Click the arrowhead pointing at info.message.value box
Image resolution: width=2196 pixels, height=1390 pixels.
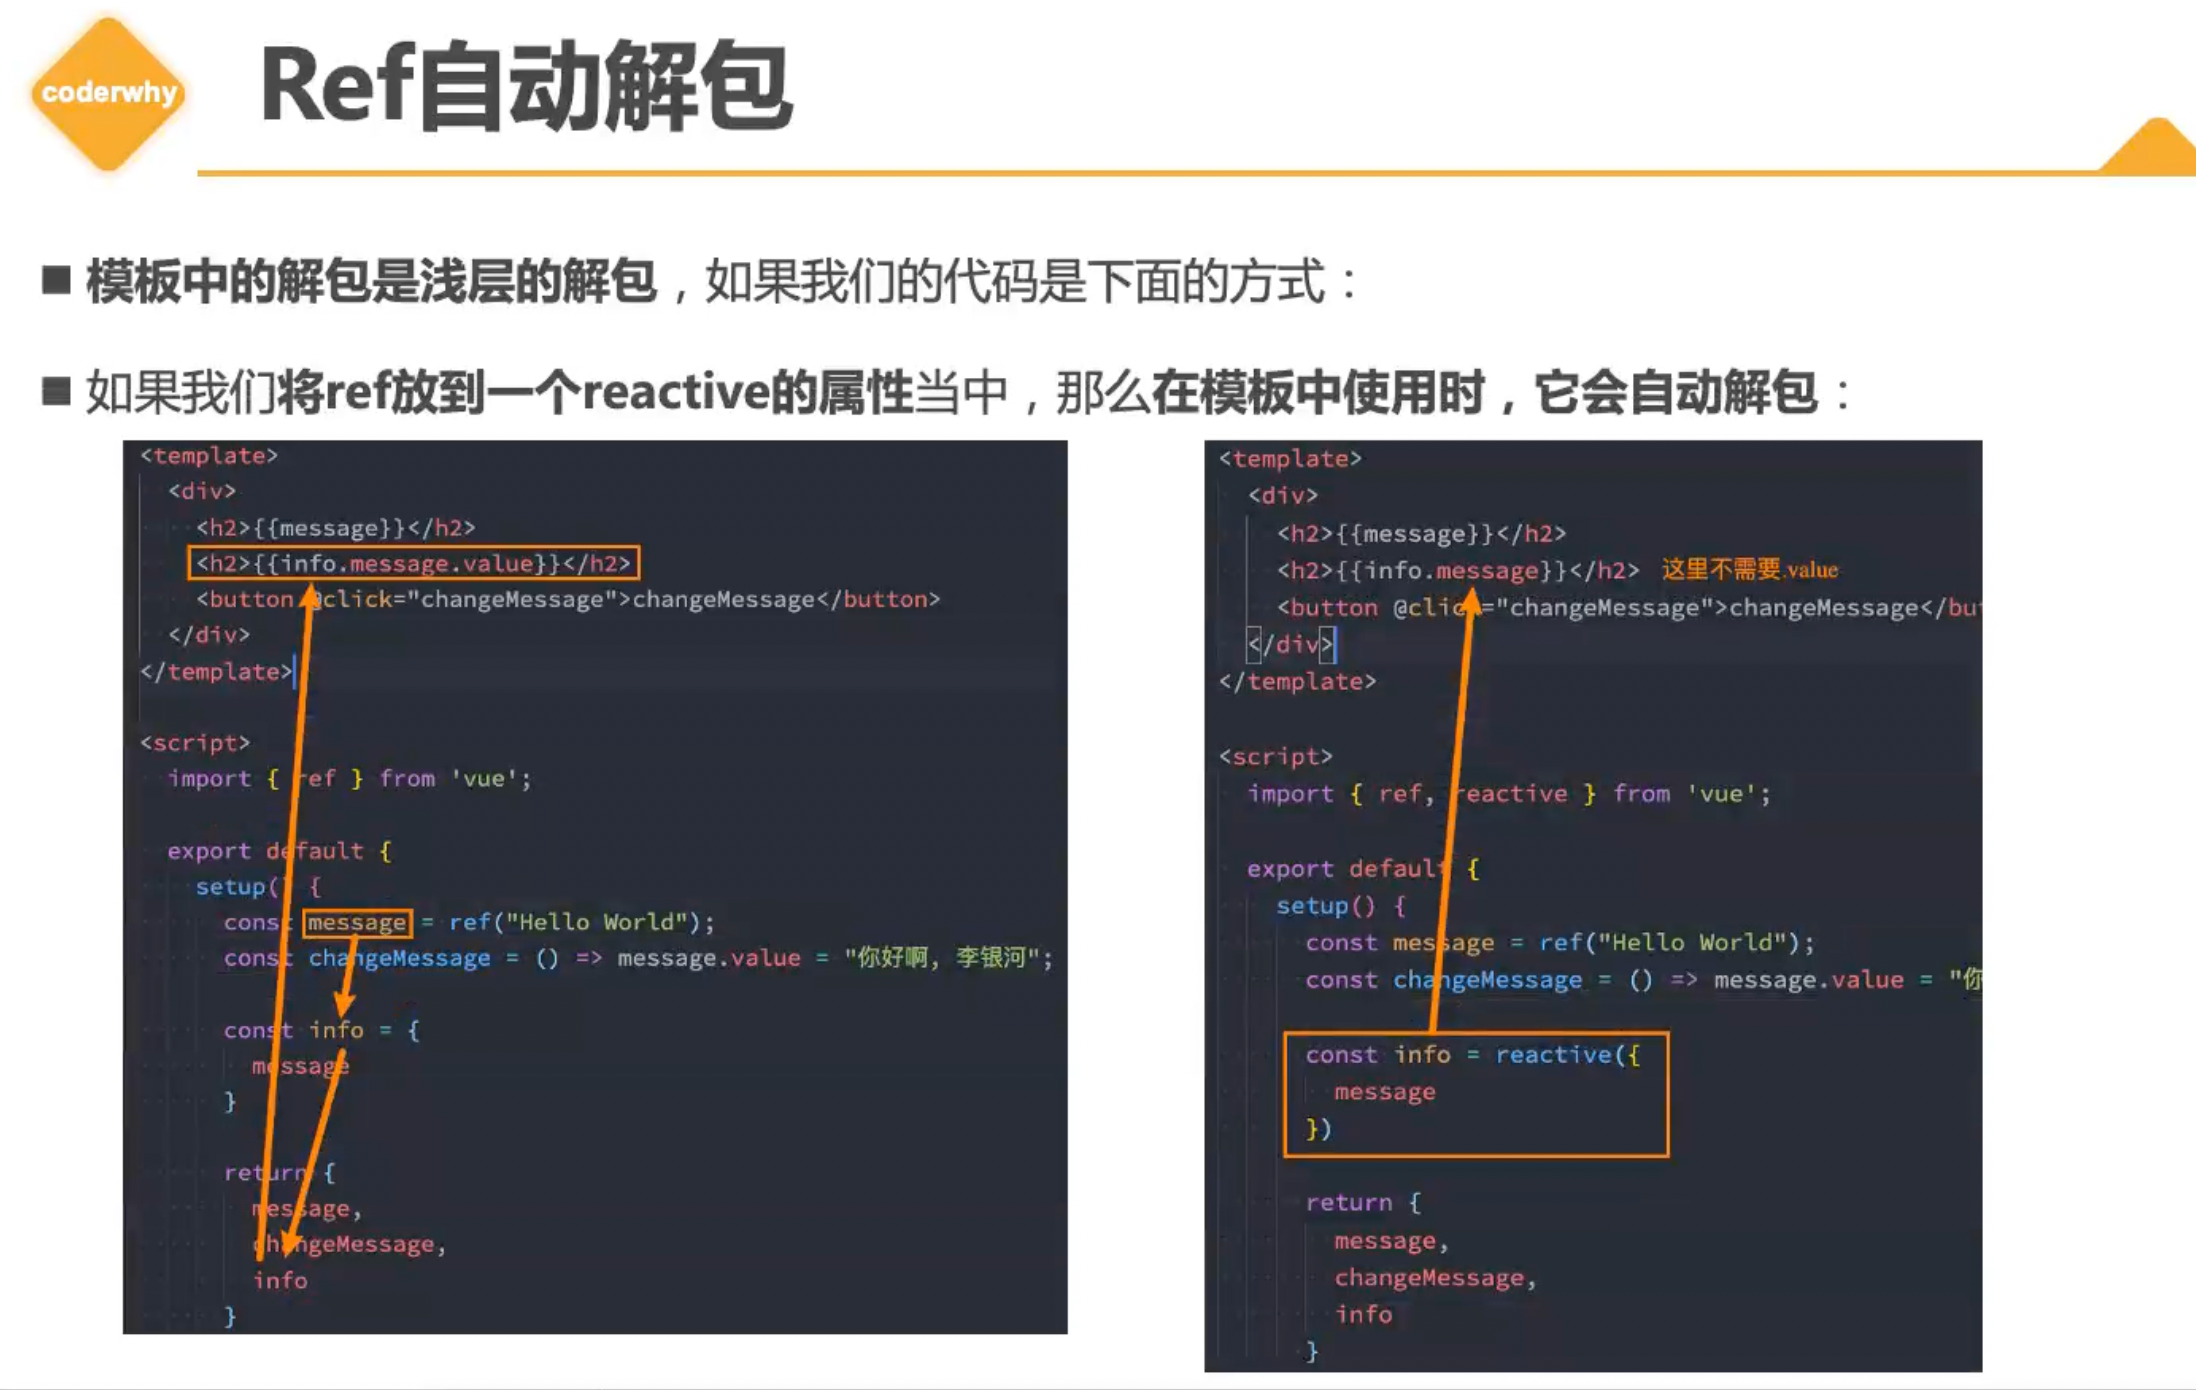[309, 596]
